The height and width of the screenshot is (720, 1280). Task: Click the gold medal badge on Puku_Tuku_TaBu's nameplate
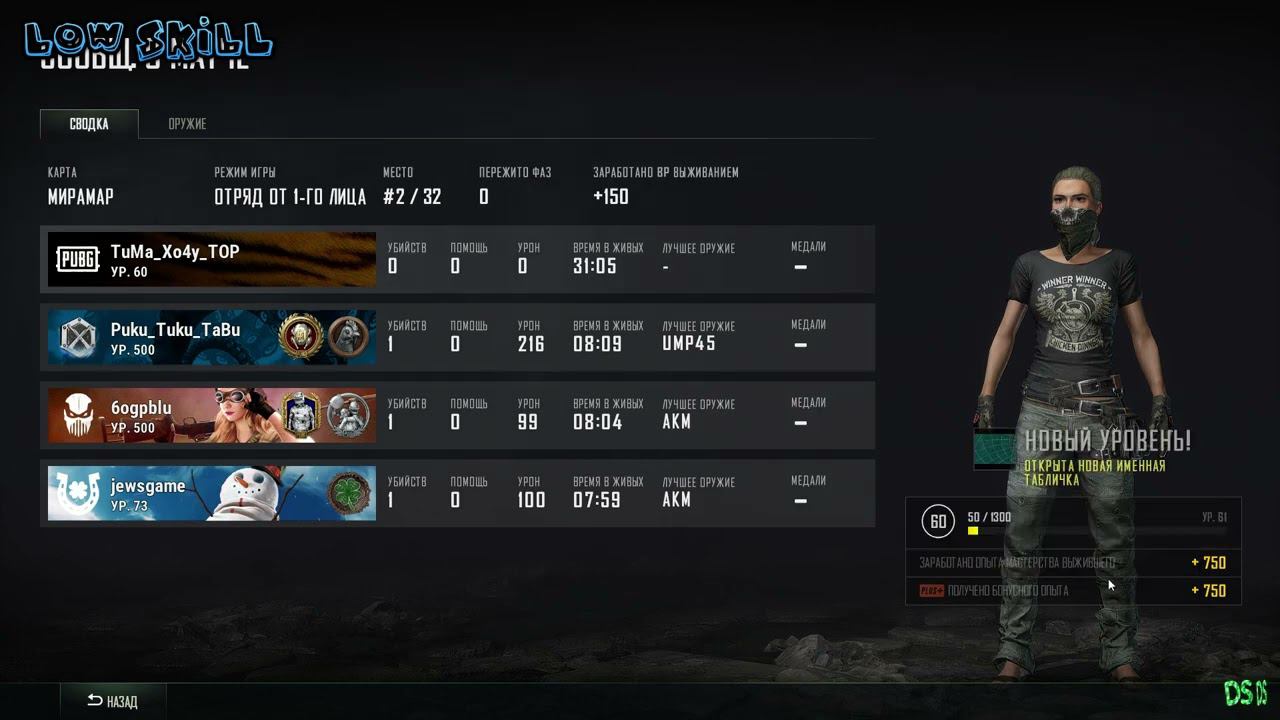[x=299, y=338]
